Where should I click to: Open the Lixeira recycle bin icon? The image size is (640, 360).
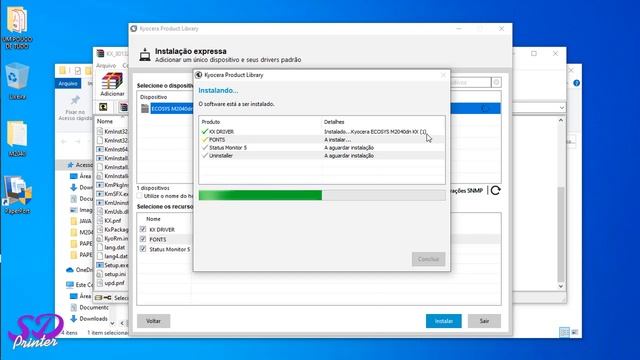tap(17, 81)
